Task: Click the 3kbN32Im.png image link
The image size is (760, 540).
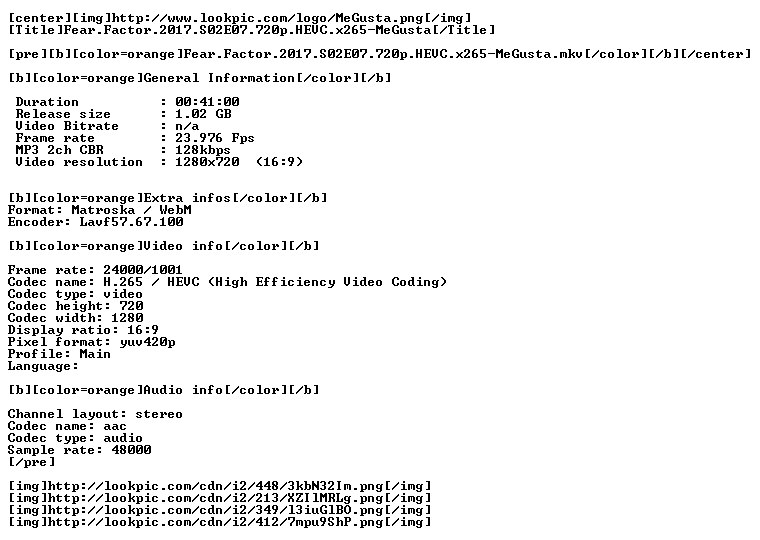Action: 220,486
